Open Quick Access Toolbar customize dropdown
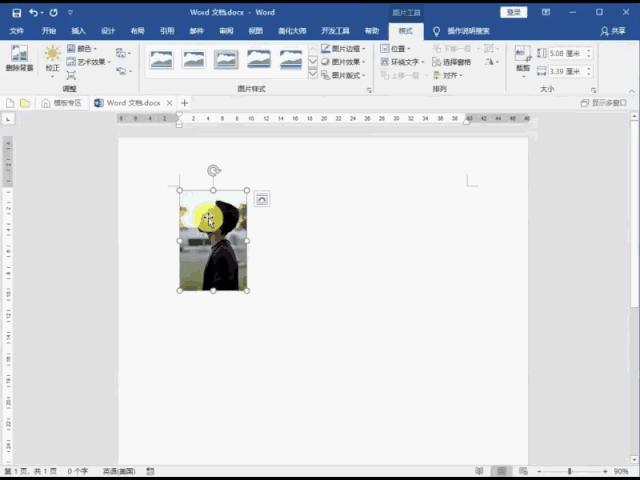This screenshot has height=480, width=640. (x=70, y=13)
